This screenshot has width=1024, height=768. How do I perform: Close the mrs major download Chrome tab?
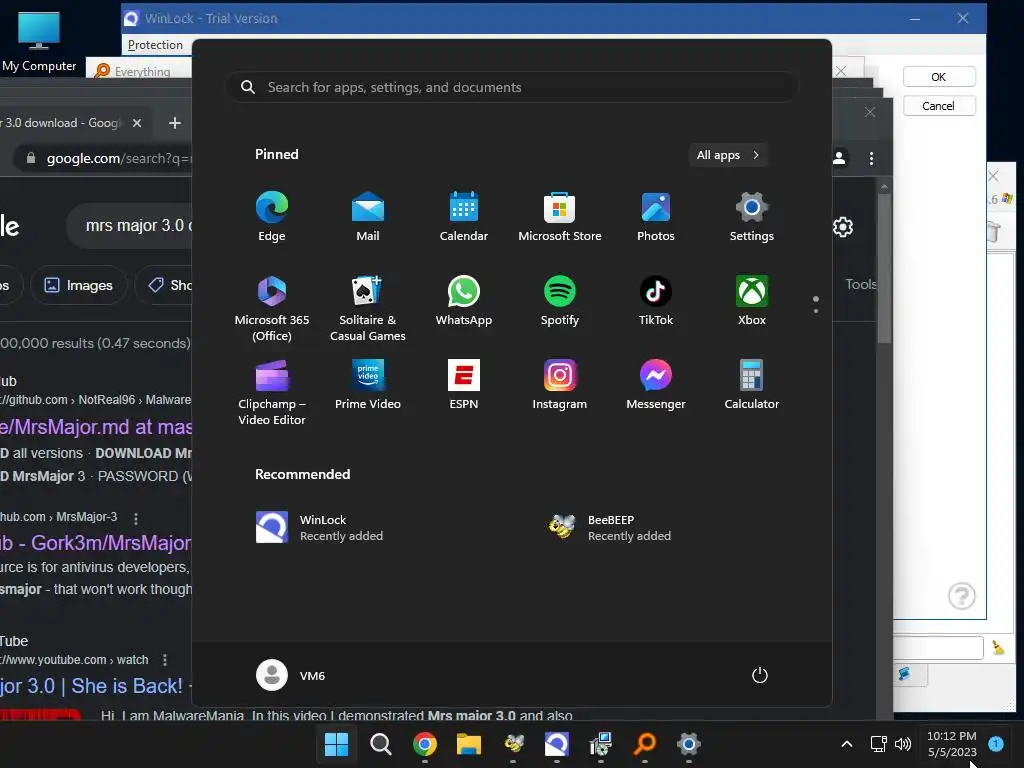136,123
